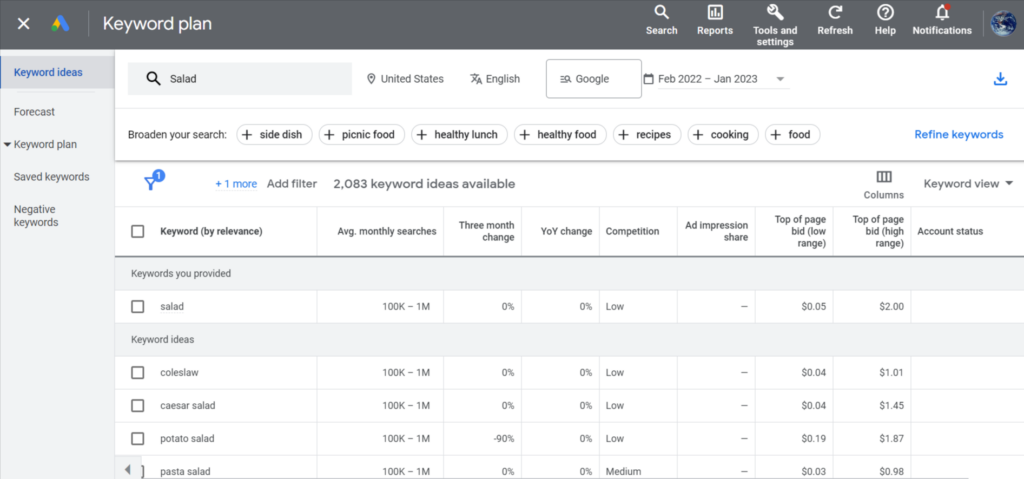Click the Medium competition value for pasta salad
Screen dimensions: 1024x479
[623, 471]
